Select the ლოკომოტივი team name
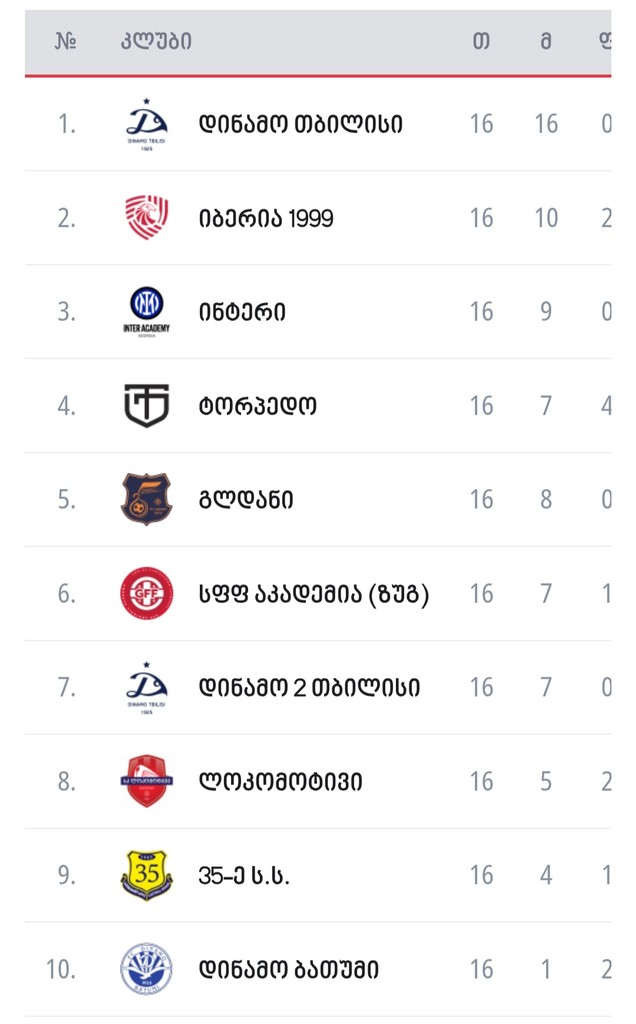Screen dimensions: 636x1024 [280, 782]
